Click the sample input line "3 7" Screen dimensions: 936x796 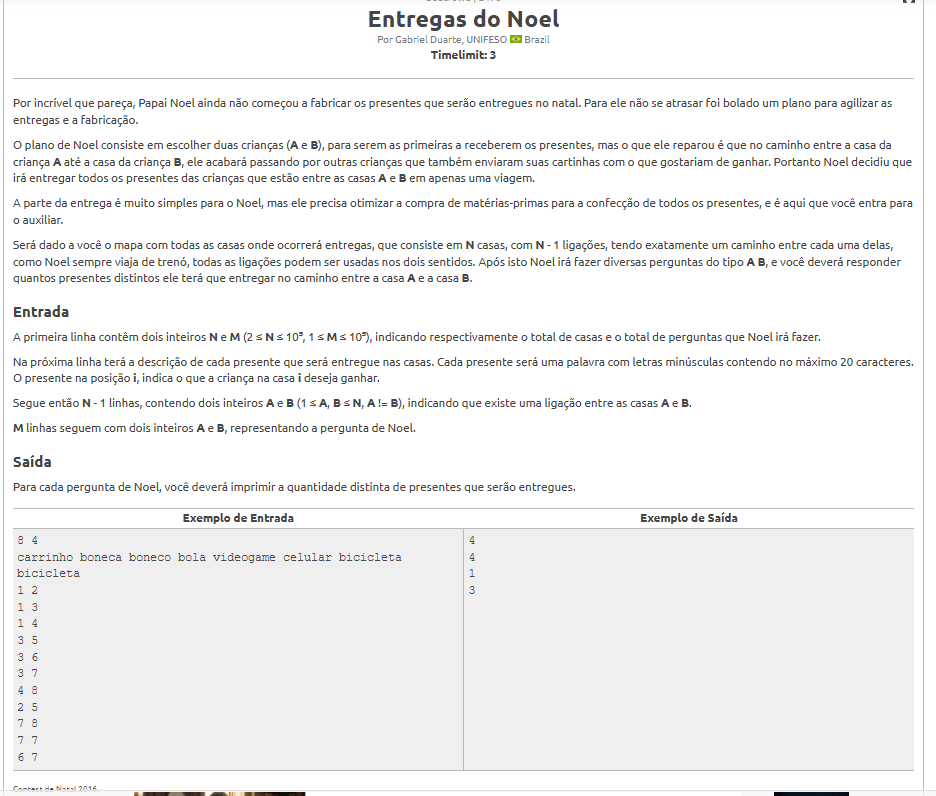tap(27, 673)
